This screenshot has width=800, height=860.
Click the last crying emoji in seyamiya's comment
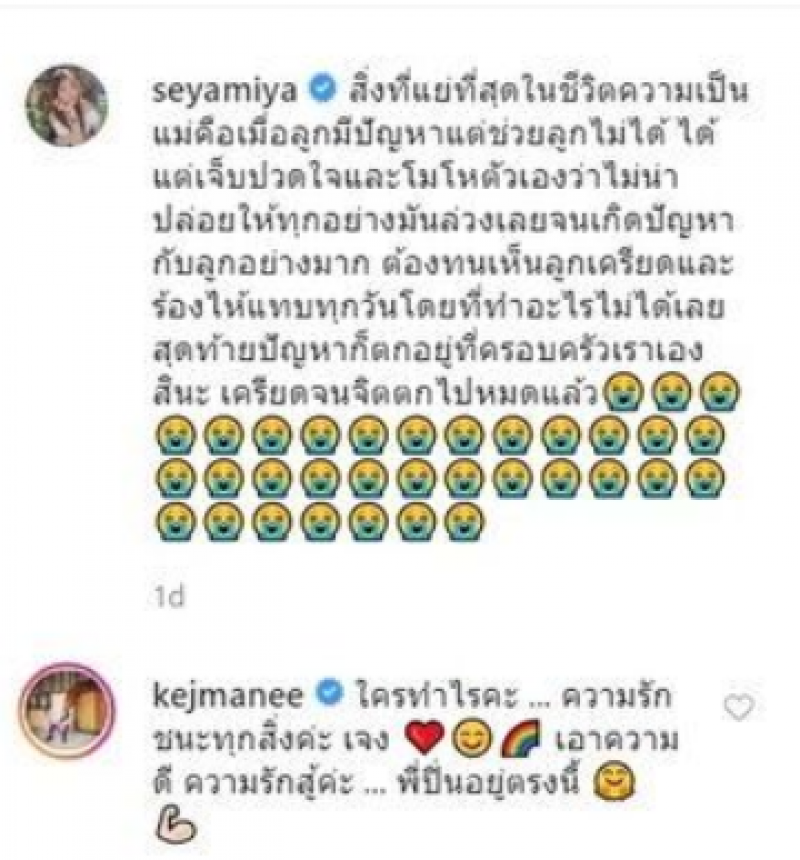[465, 522]
